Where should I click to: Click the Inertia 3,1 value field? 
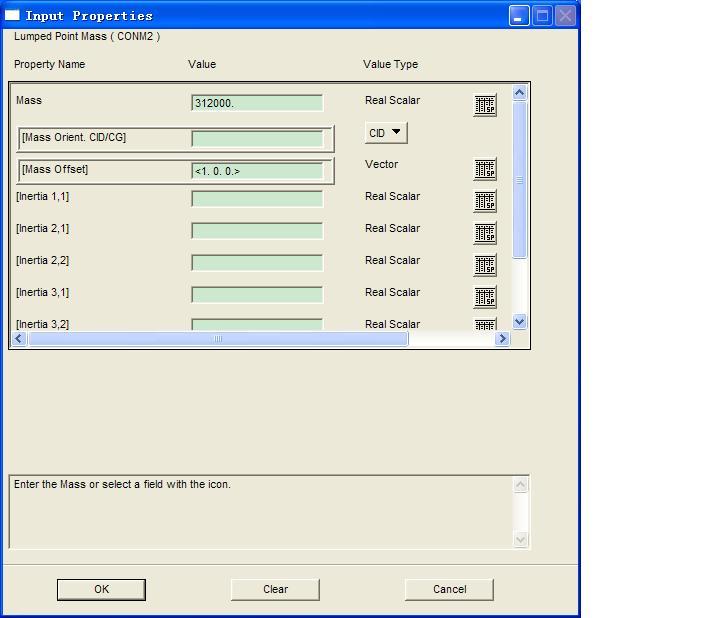pos(257,295)
